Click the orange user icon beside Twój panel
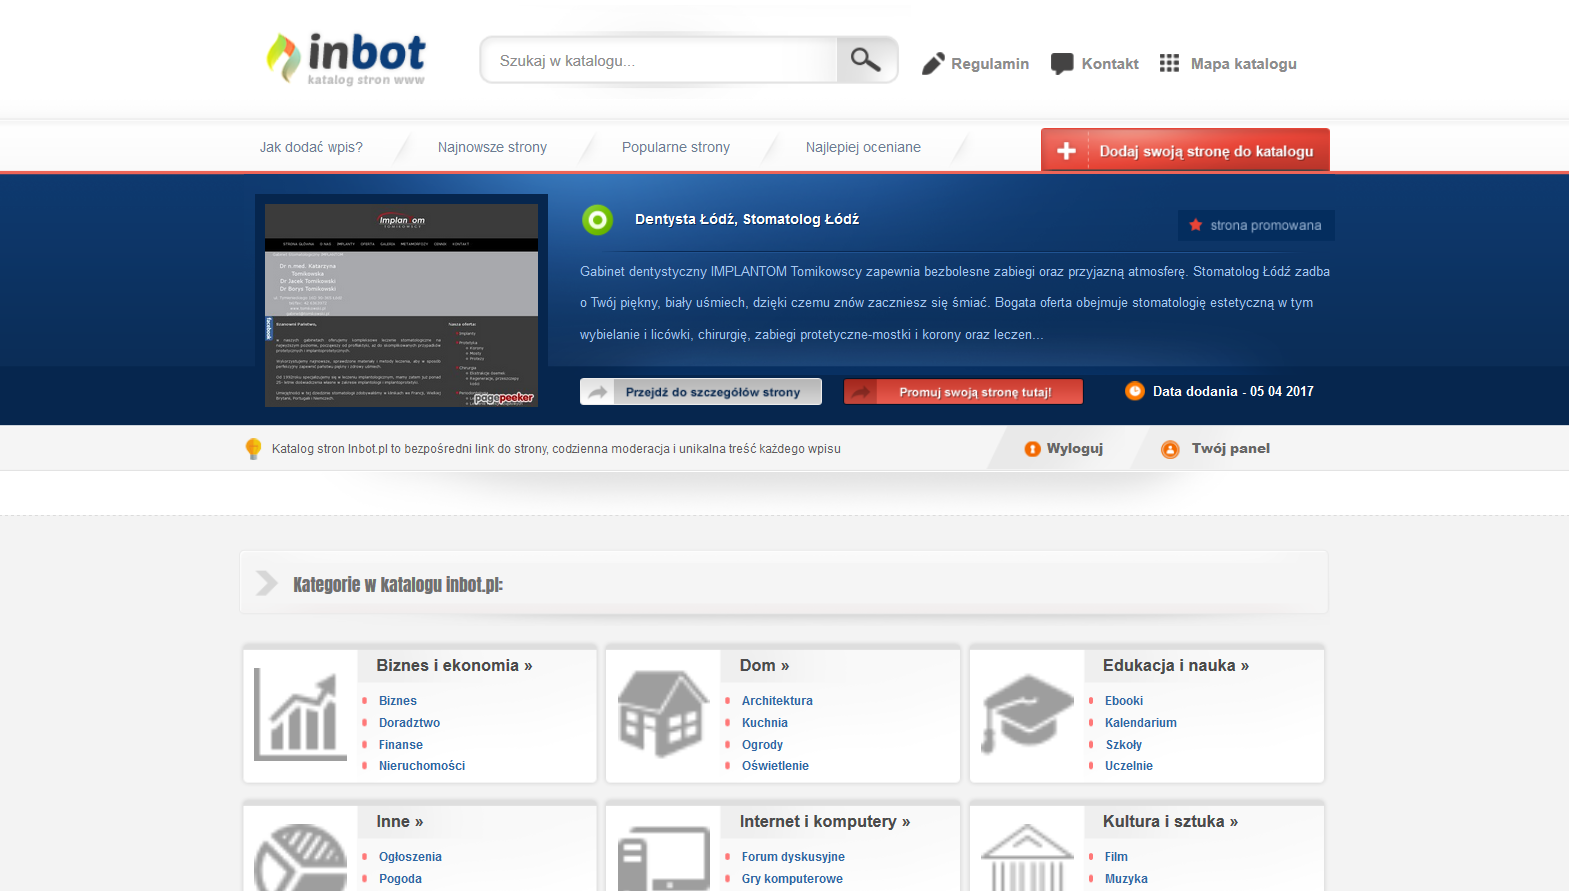 [1170, 450]
